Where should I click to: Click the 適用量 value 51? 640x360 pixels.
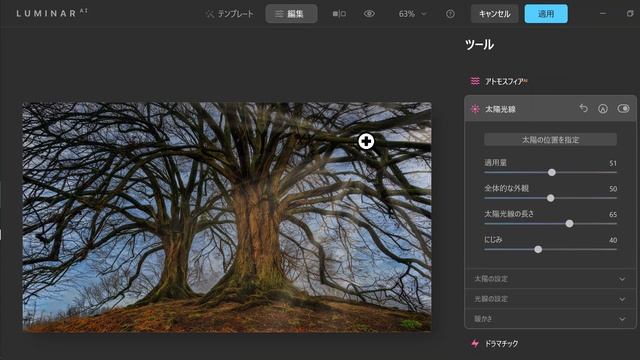[613, 163]
